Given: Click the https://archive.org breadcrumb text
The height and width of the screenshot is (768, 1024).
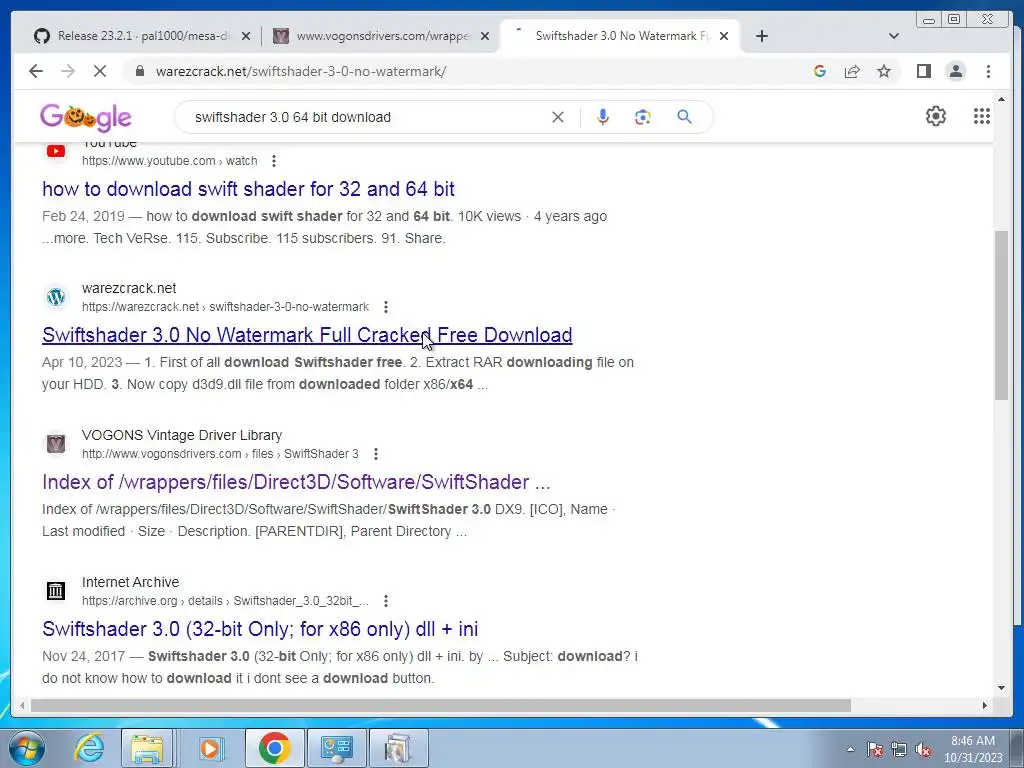Looking at the screenshot, I should 225,601.
